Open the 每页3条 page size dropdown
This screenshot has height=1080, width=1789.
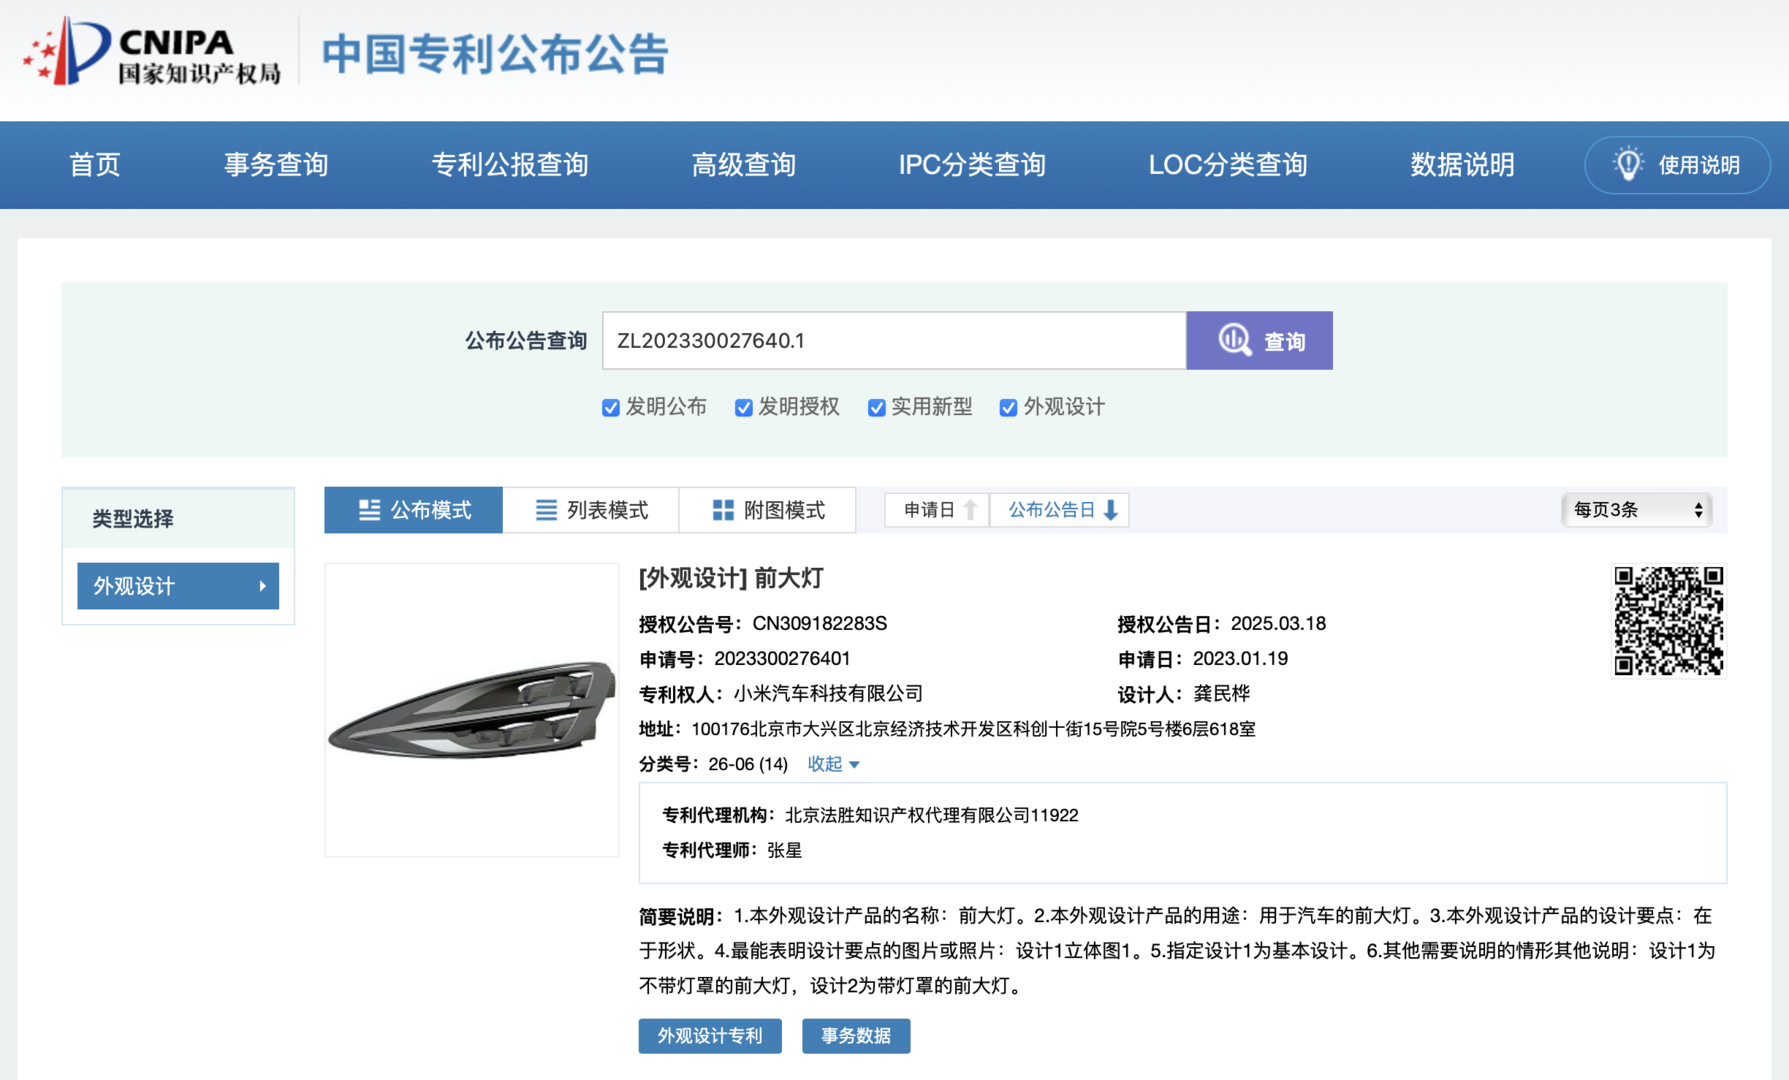click(x=1636, y=510)
